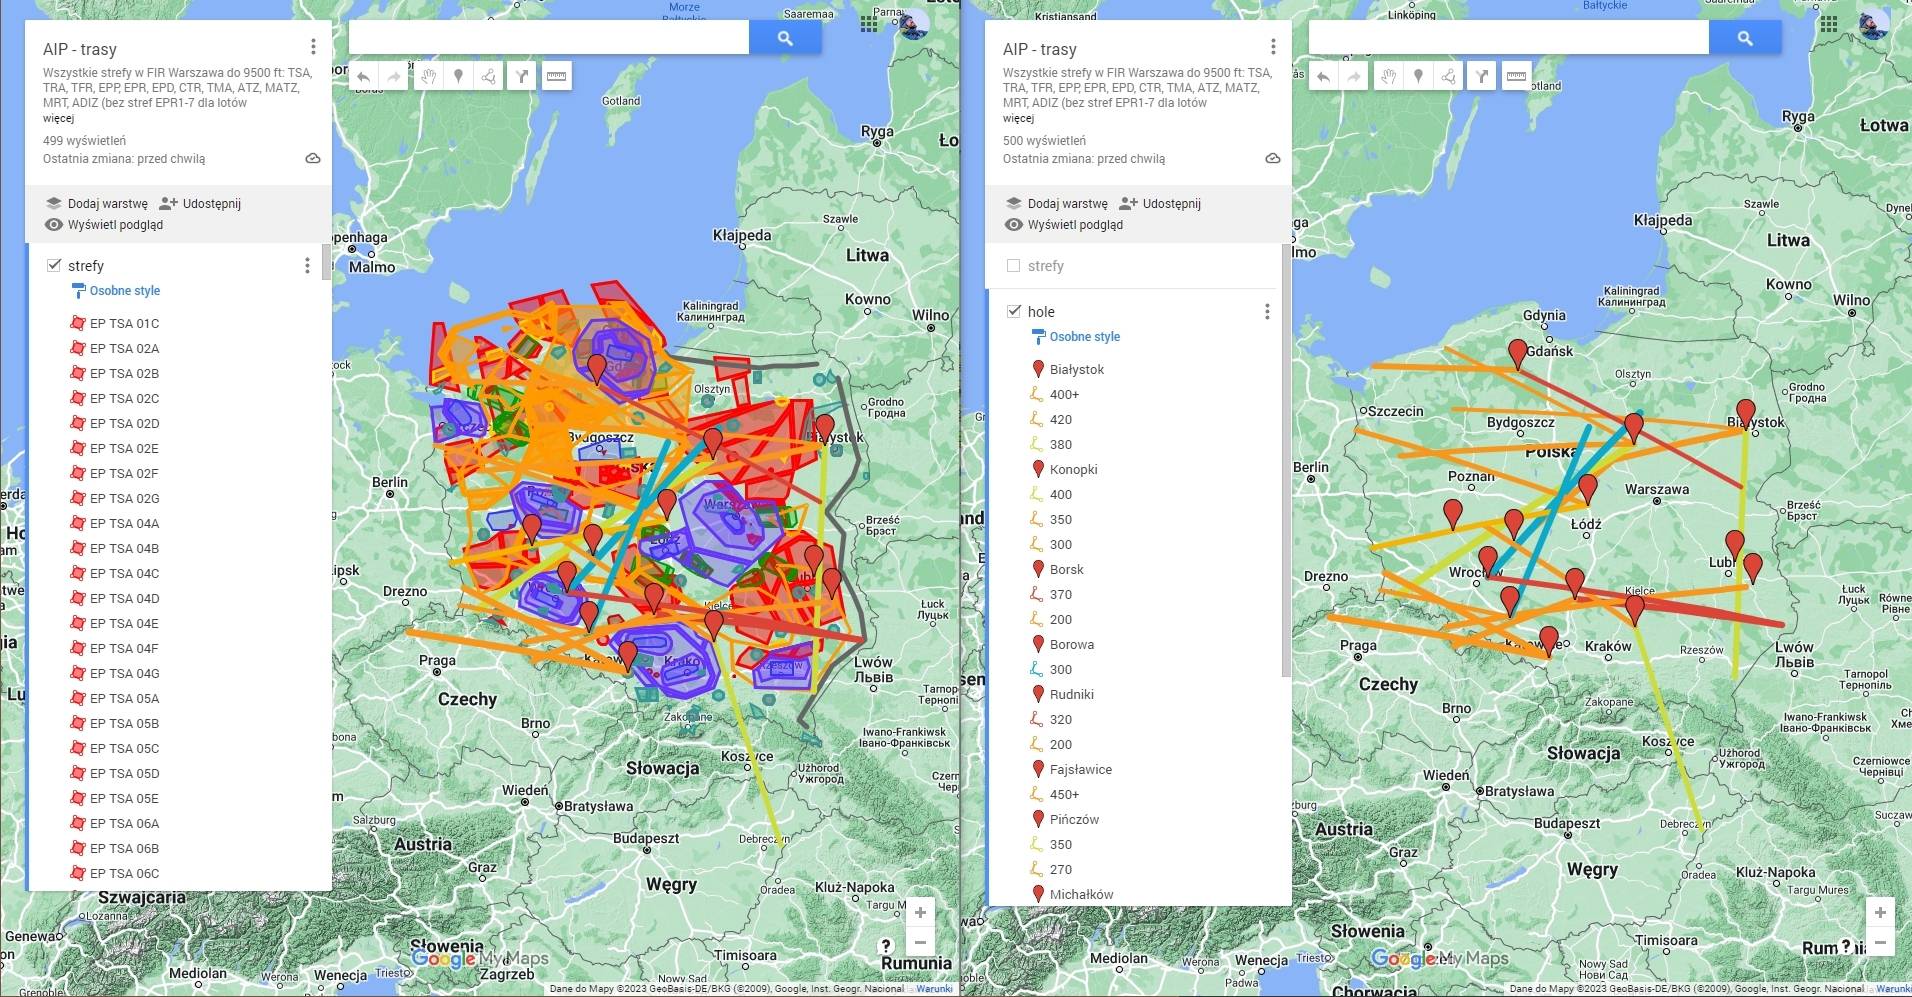Image resolution: width=1912 pixels, height=997 pixels.
Task: Select draw line tool in right map
Action: point(1448,76)
